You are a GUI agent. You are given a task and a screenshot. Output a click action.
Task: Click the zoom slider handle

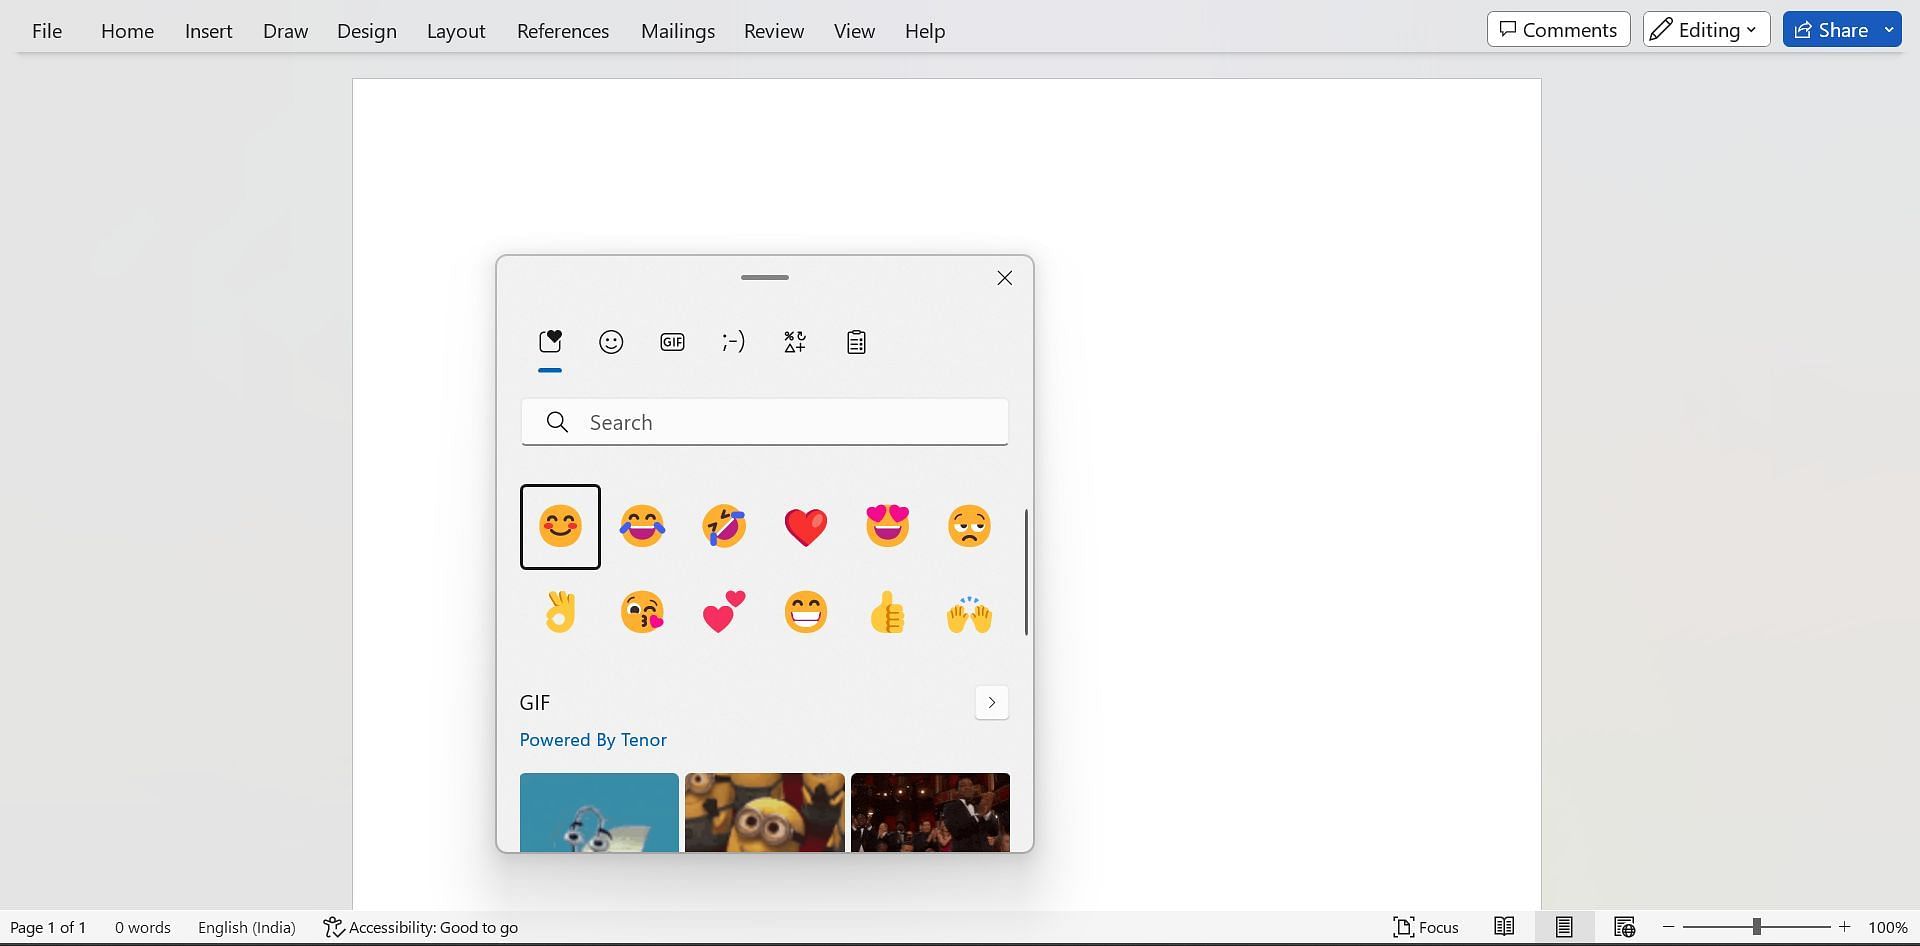[x=1756, y=927]
